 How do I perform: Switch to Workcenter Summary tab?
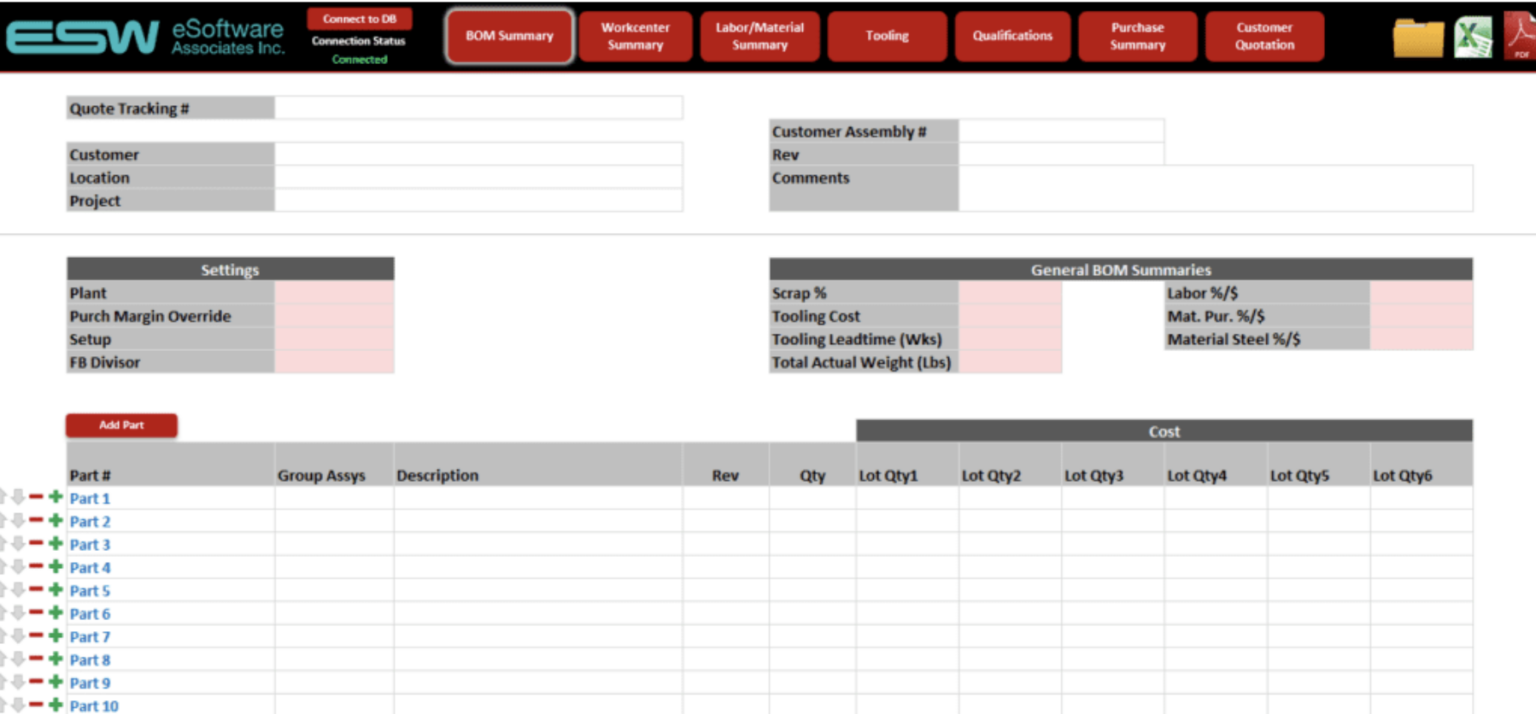tap(635, 36)
